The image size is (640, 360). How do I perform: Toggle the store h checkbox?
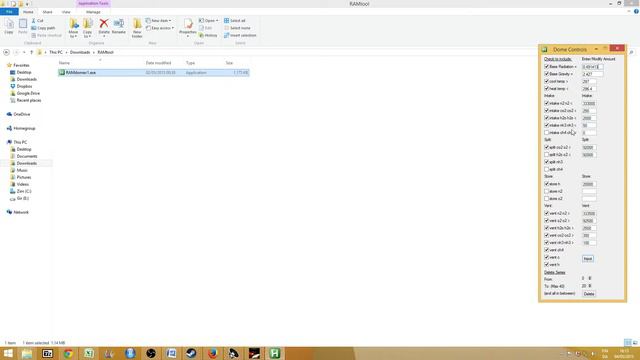(x=547, y=184)
